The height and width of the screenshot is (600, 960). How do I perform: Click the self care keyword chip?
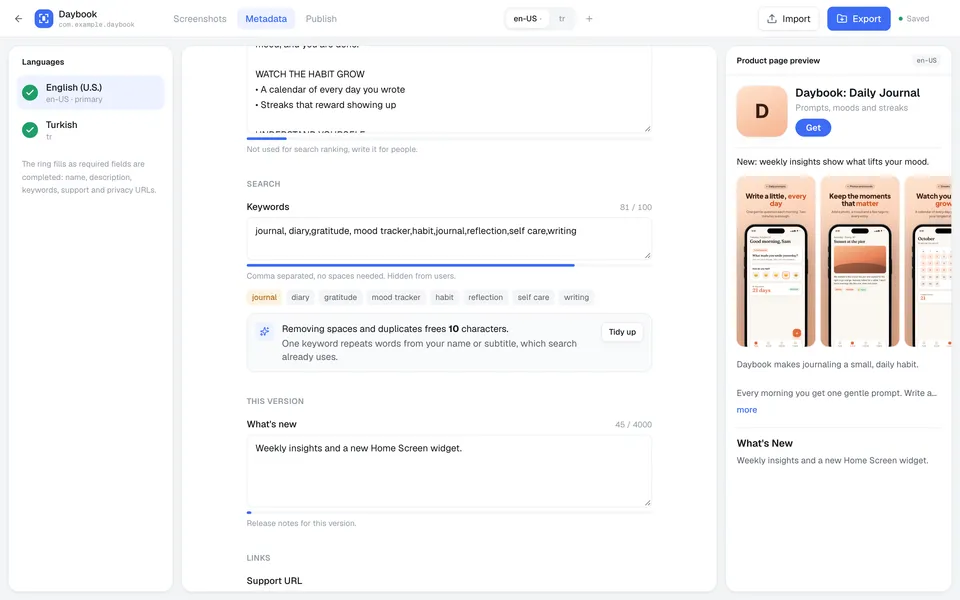(x=533, y=297)
